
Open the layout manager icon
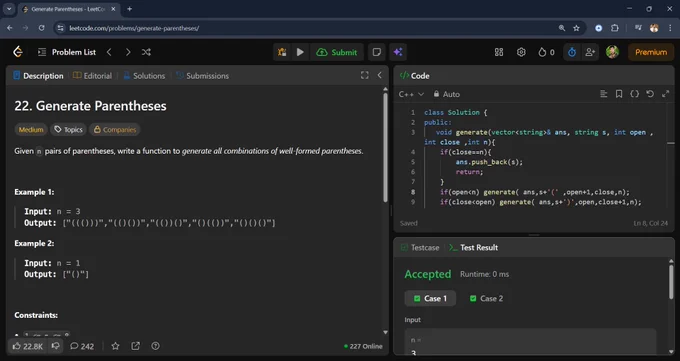[499, 52]
